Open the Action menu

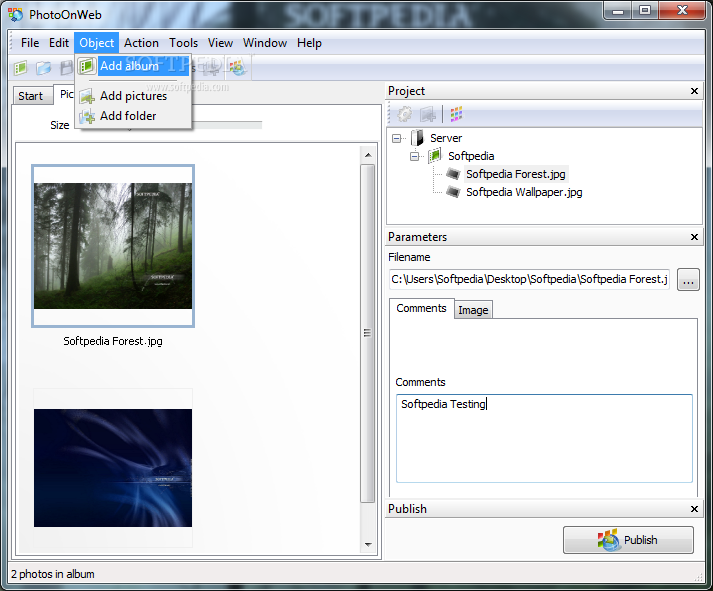(x=141, y=43)
